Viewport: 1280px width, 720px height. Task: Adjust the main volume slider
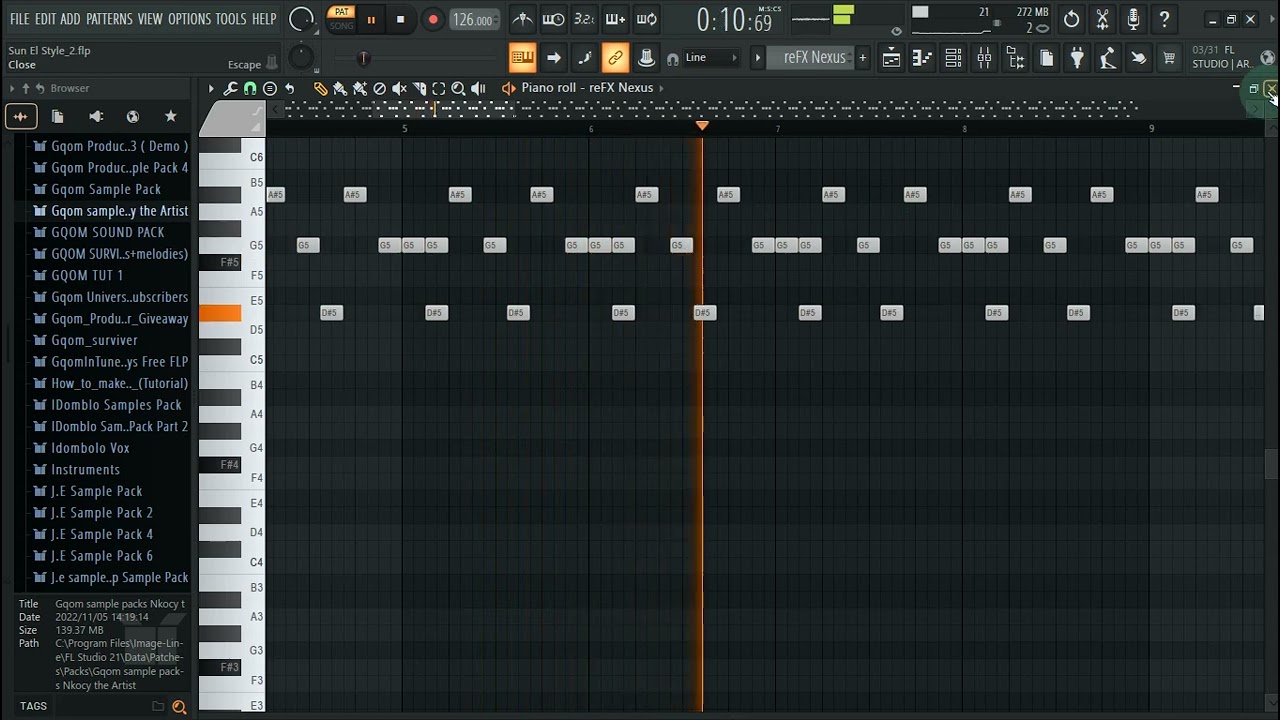pos(363,58)
